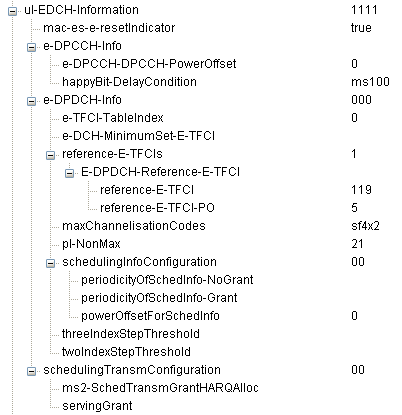This screenshot has width=402, height=415.
Task: Select happyBit-DelayCondition entry
Action: point(129,82)
